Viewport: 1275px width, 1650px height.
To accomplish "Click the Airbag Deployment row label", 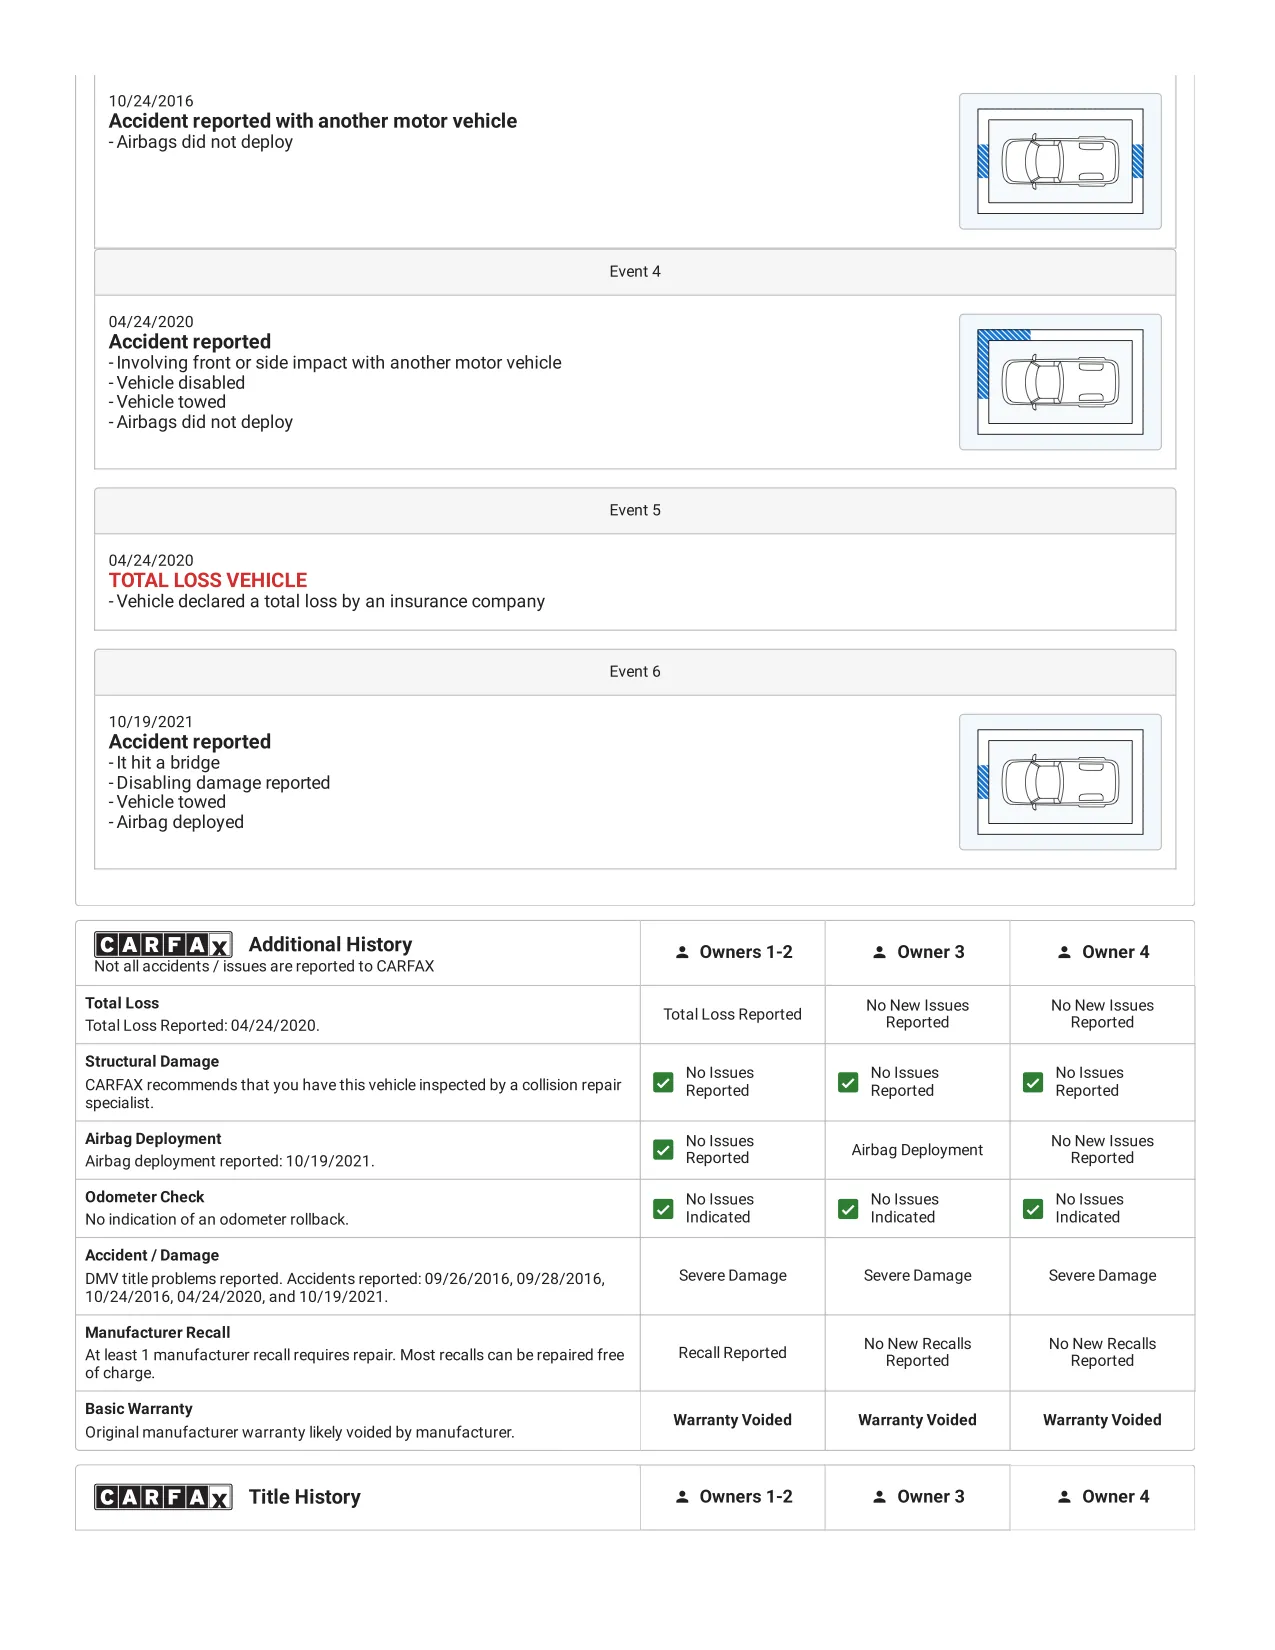I will [153, 1139].
